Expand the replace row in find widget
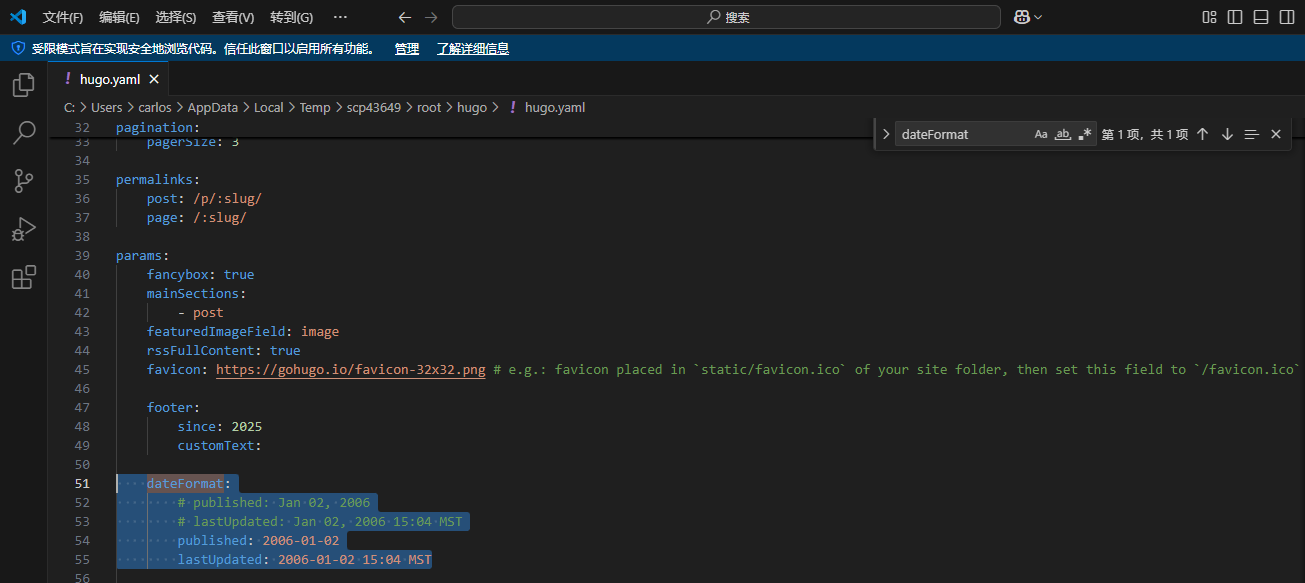Image resolution: width=1305 pixels, height=583 pixels. point(885,134)
